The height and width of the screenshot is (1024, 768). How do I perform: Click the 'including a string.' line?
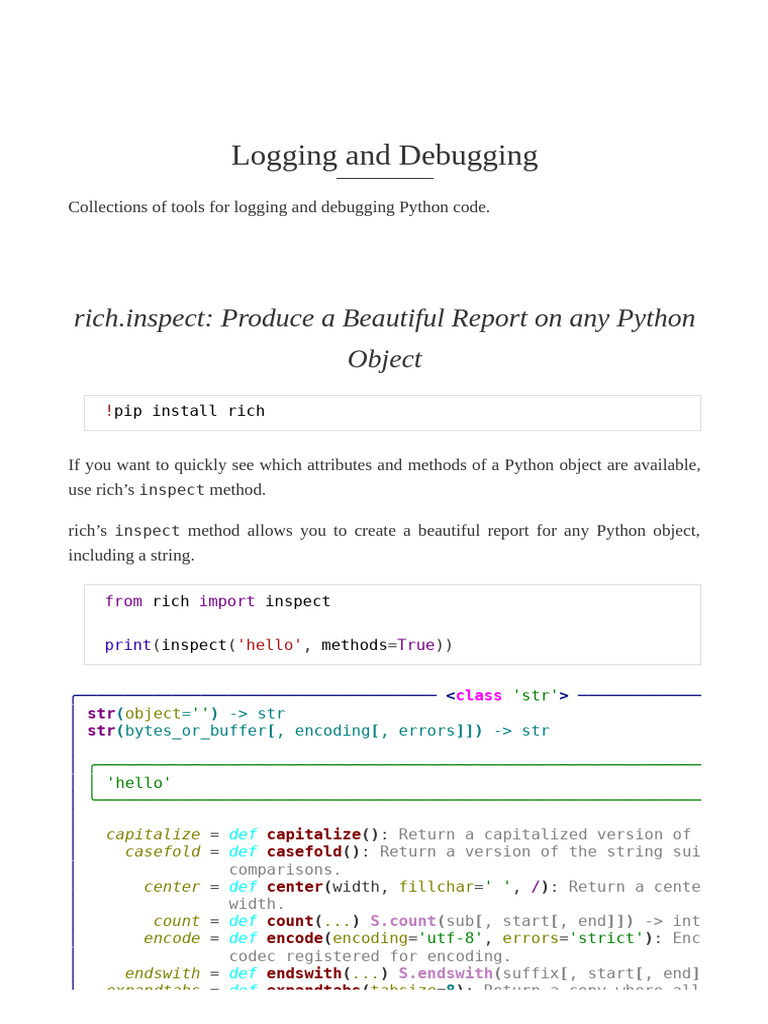point(131,556)
